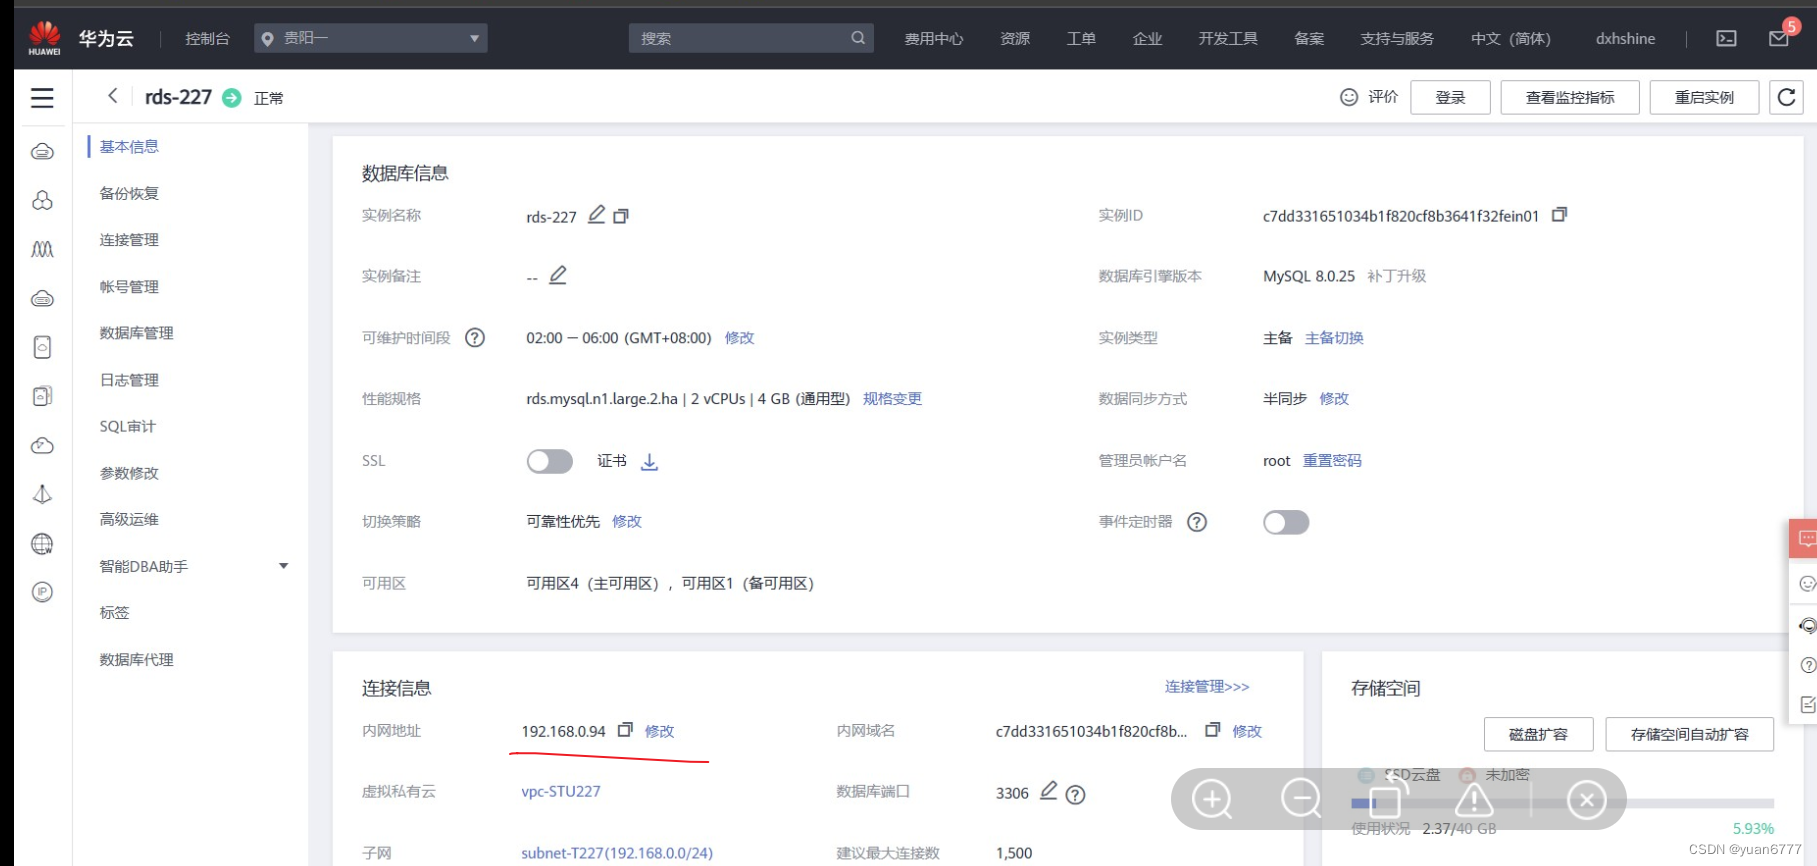Click 查看监控指标 button
Image resolution: width=1817 pixels, height=866 pixels.
tap(1570, 97)
